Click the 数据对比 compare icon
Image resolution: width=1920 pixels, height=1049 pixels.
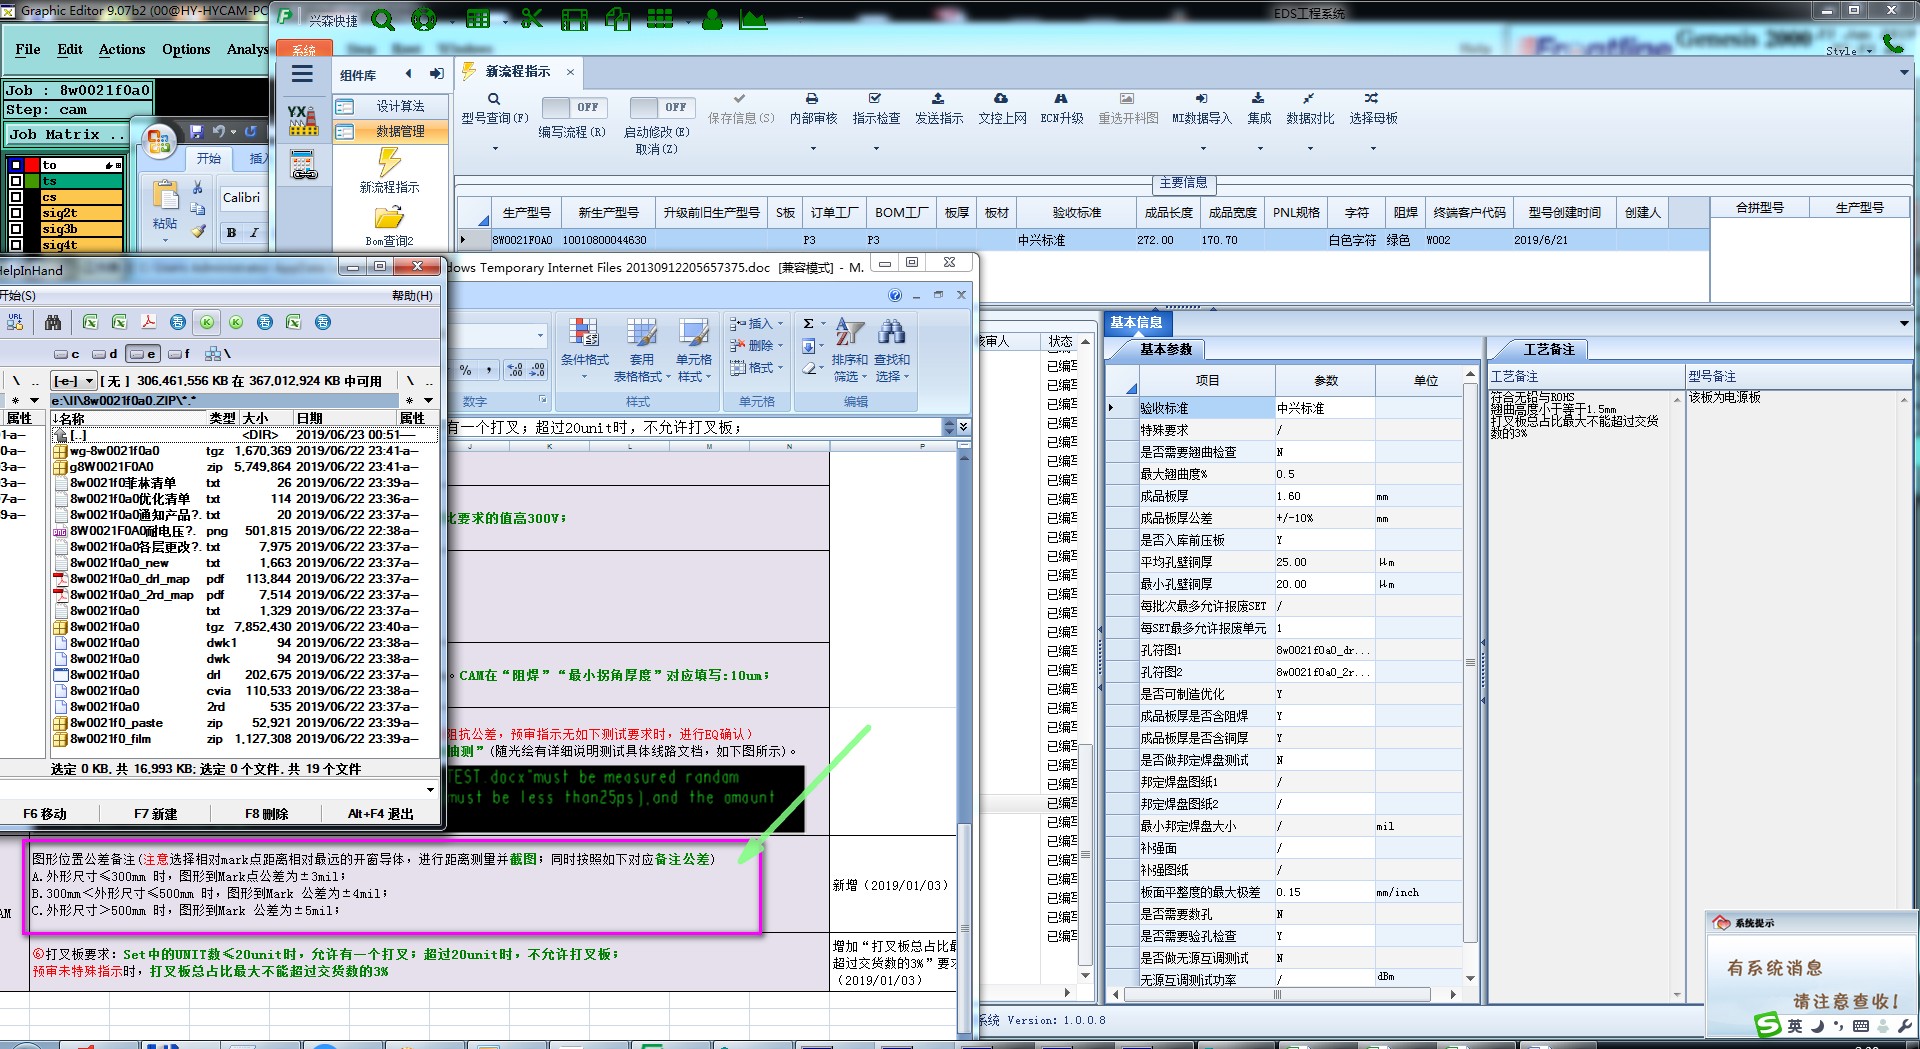click(x=1309, y=99)
